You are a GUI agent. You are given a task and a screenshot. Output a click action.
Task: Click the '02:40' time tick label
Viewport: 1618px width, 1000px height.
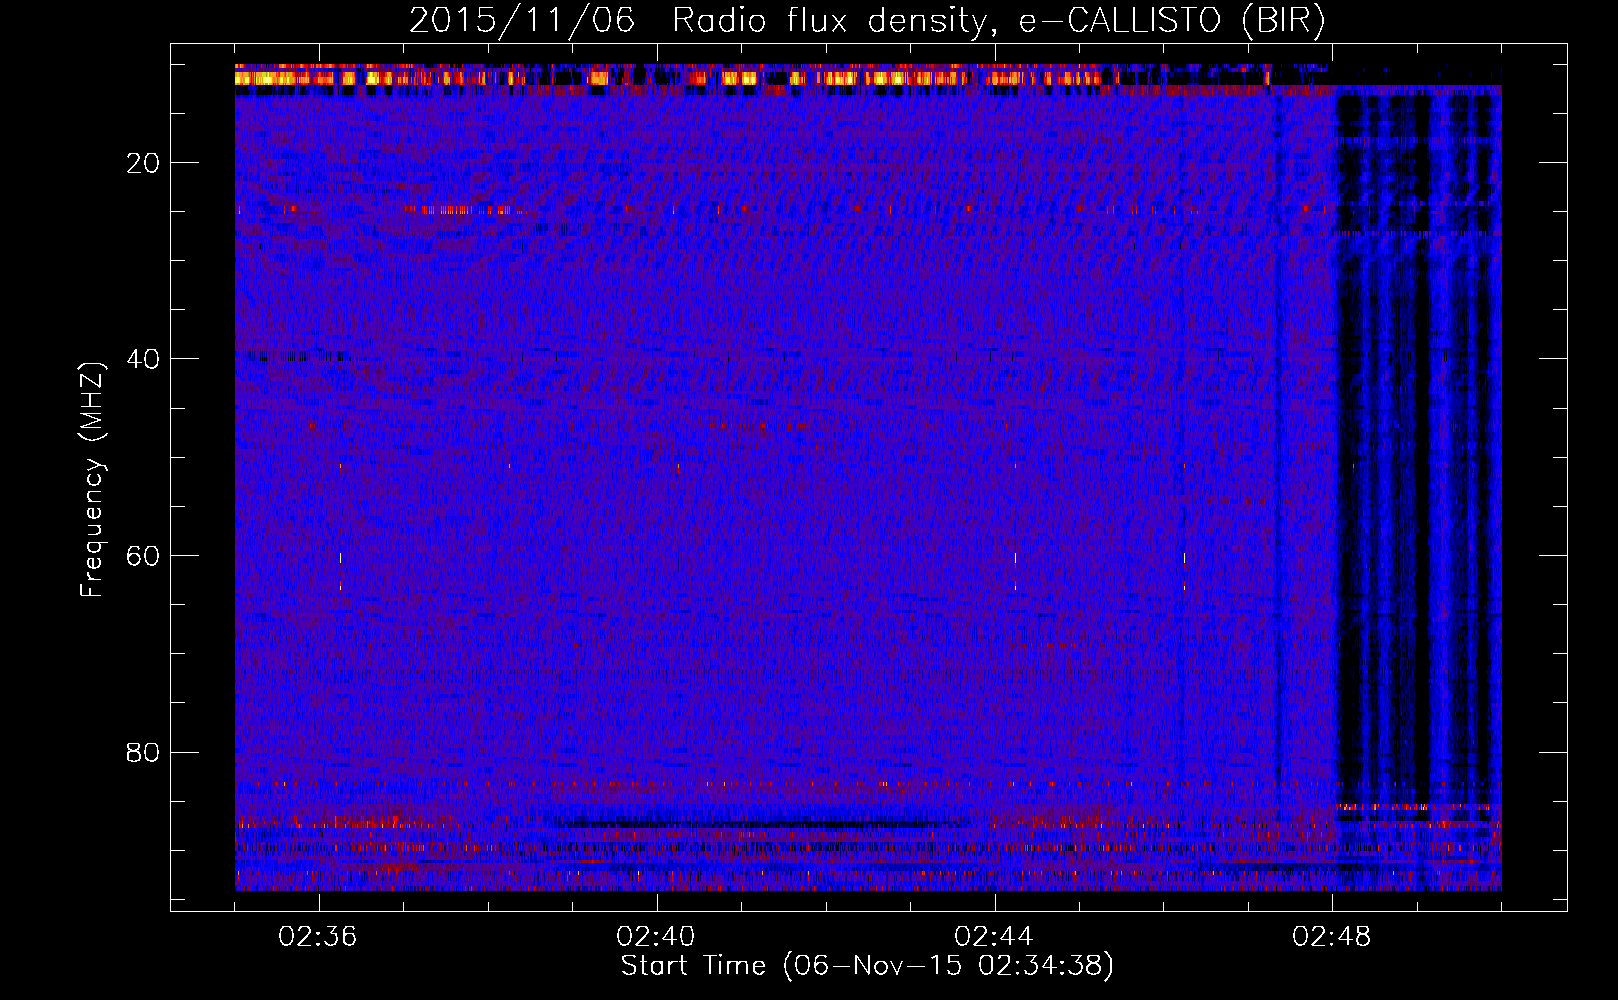click(656, 937)
